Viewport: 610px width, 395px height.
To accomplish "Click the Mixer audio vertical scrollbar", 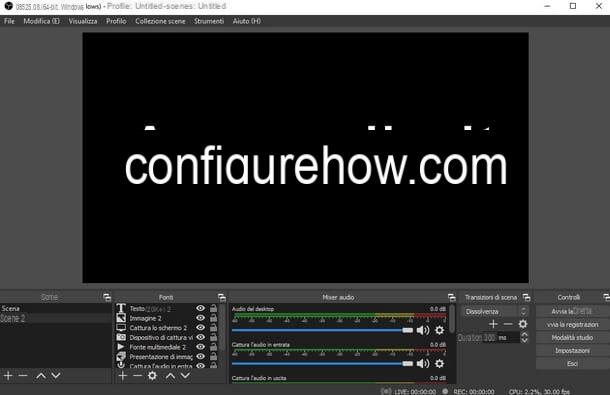I will click(452, 319).
